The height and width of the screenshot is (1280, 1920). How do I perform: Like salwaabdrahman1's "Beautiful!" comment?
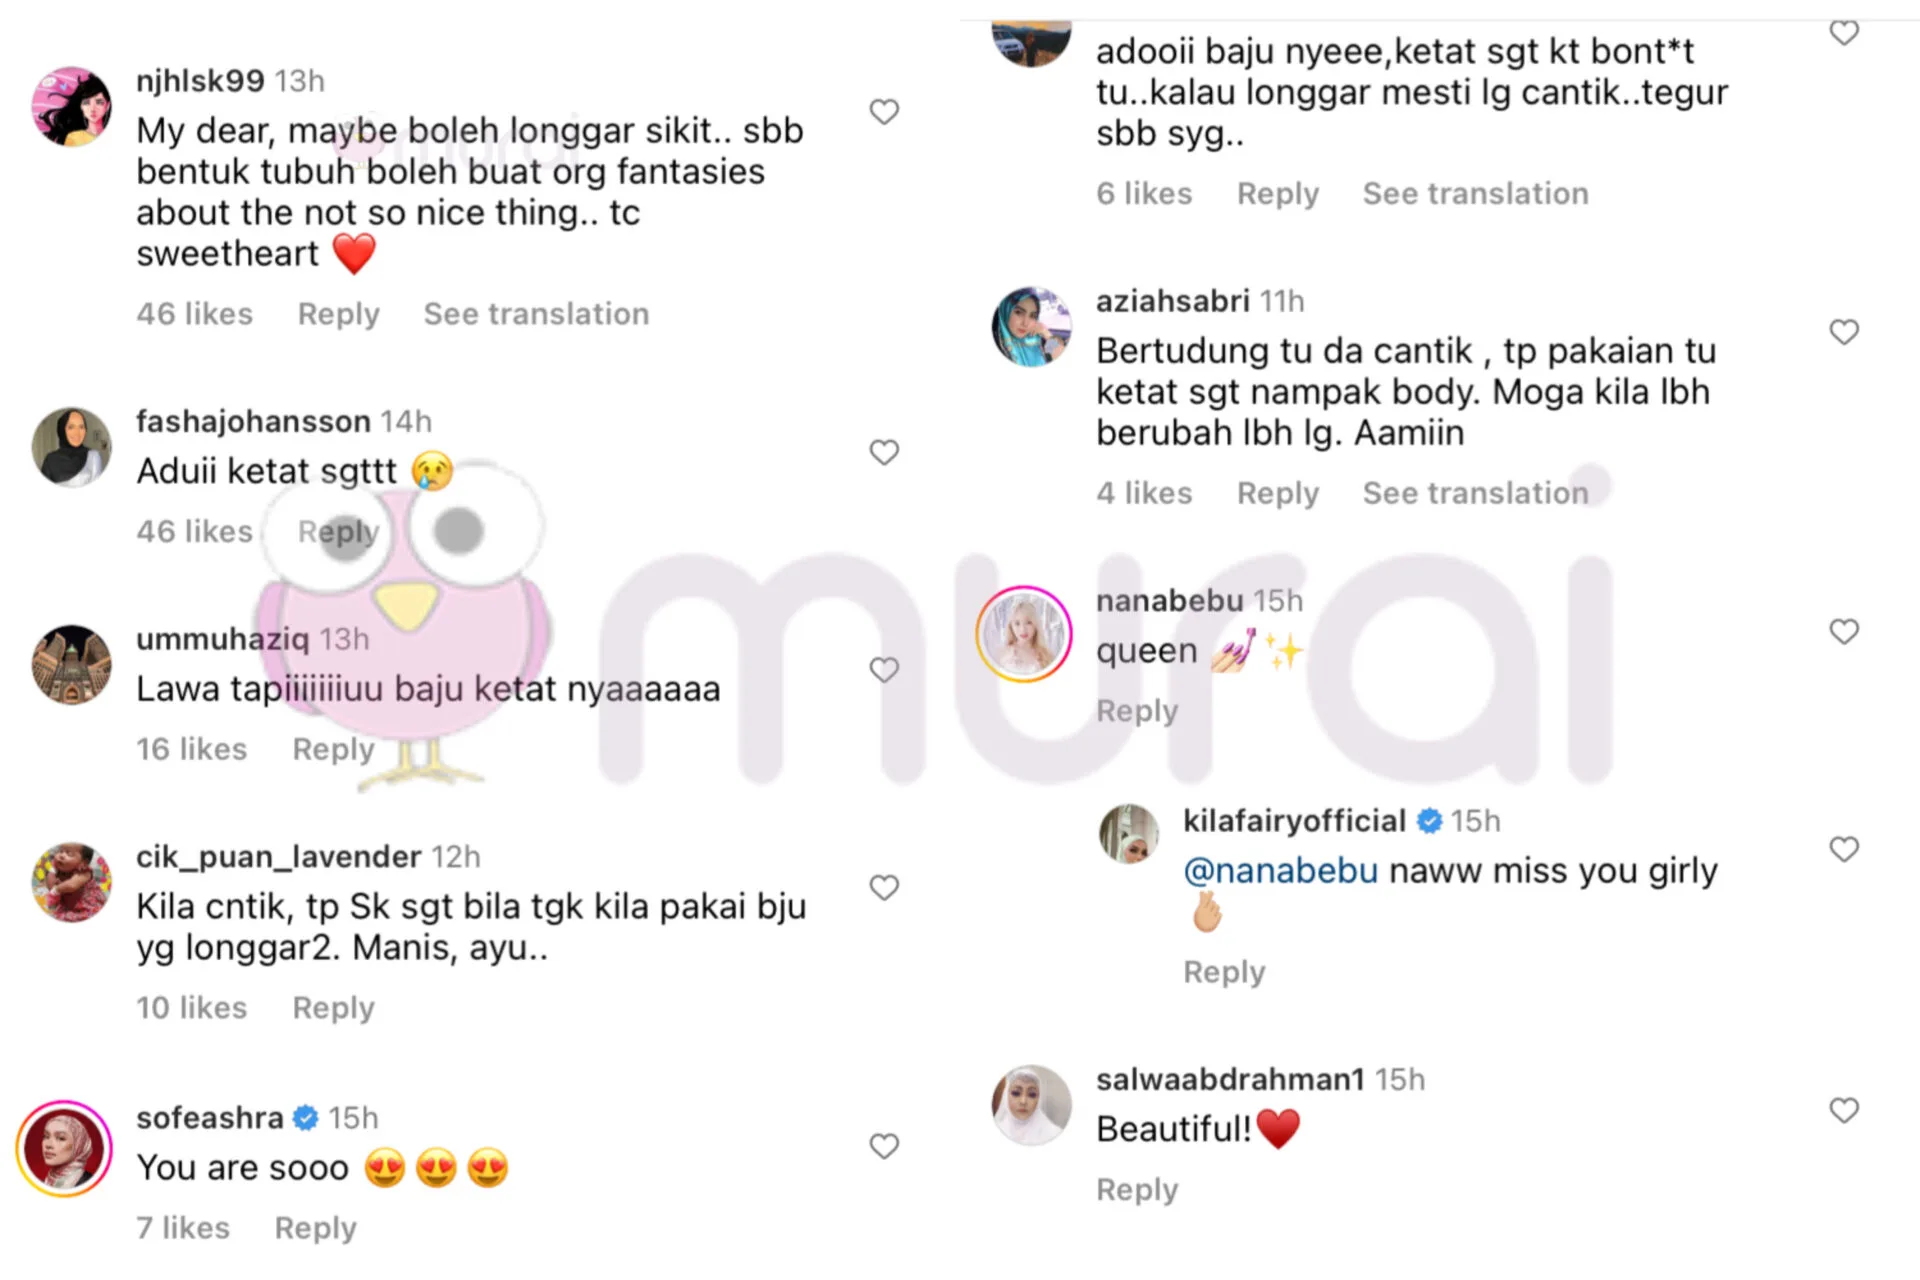point(1844,1110)
